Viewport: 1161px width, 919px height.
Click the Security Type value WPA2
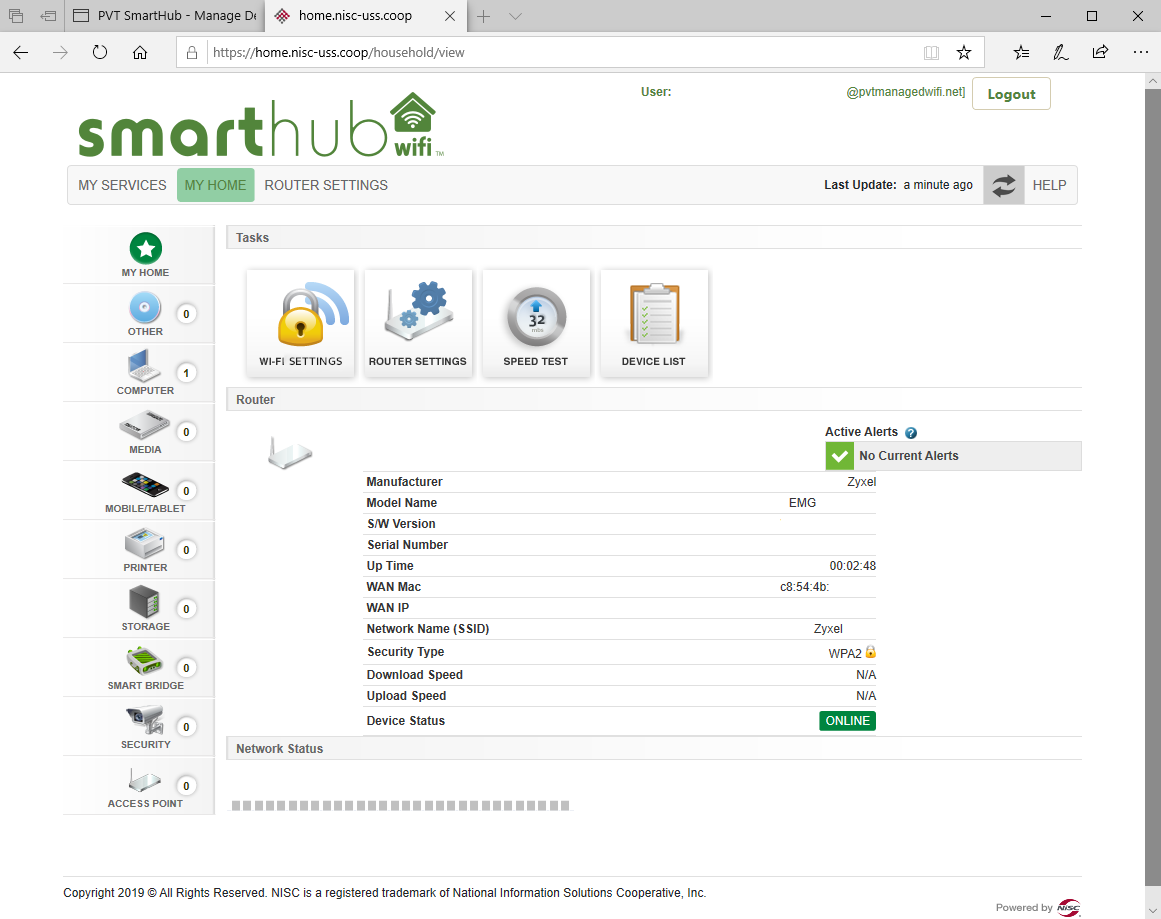point(845,653)
